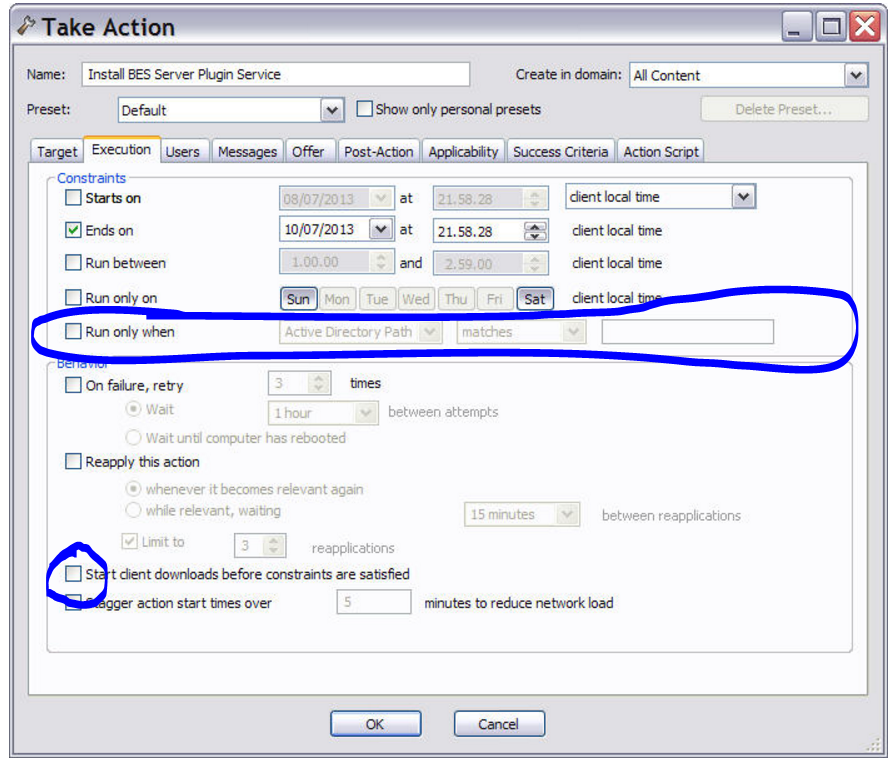Screen dimensions: 895x758
Task: Toggle the Fri day button
Action: point(495,299)
